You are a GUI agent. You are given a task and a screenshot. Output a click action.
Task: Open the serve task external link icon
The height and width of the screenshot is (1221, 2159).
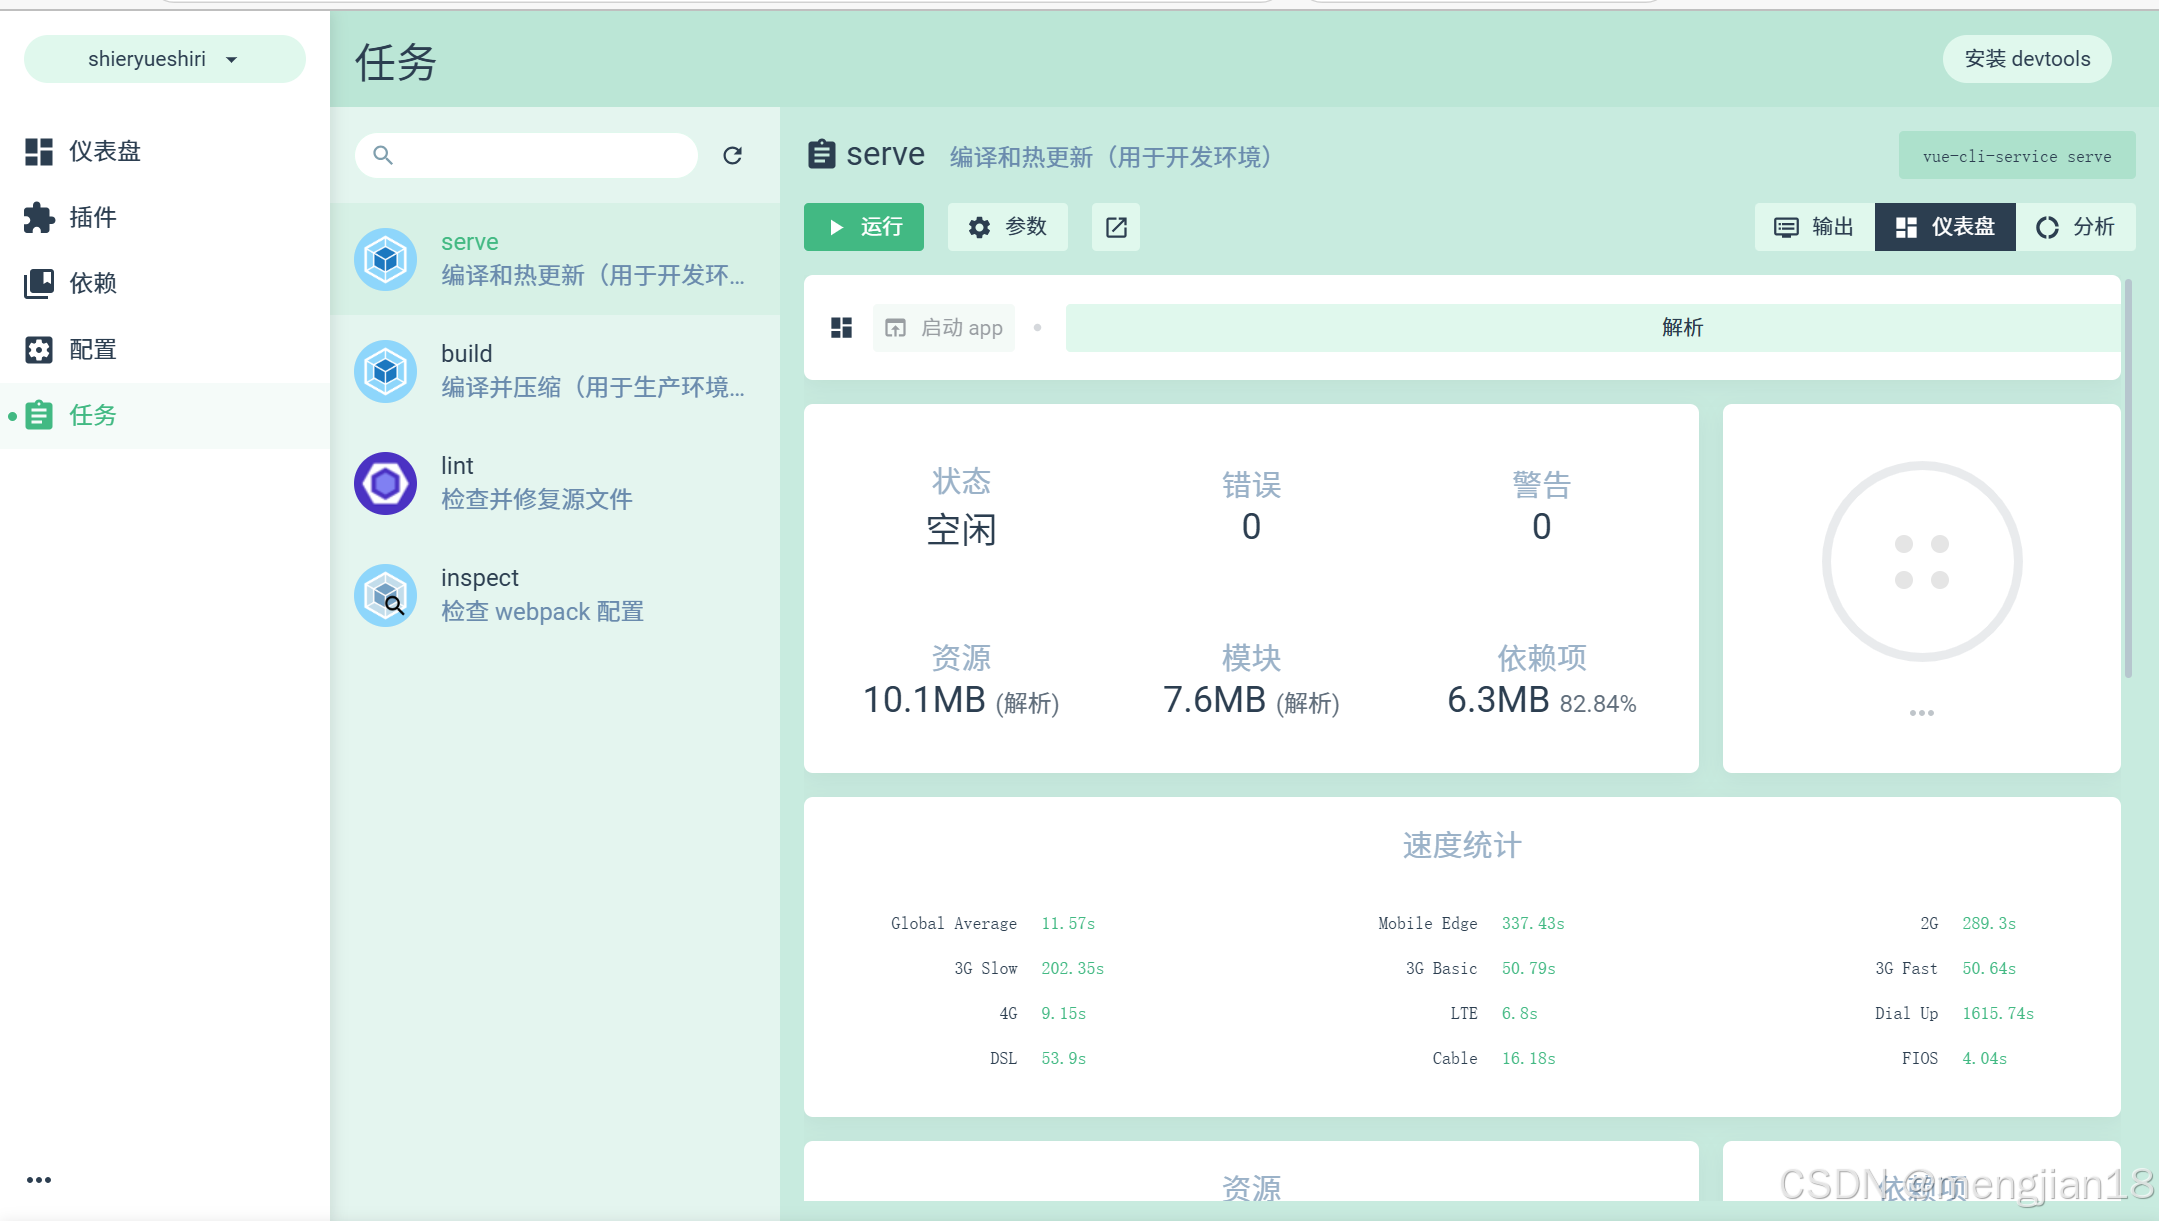coord(1116,228)
